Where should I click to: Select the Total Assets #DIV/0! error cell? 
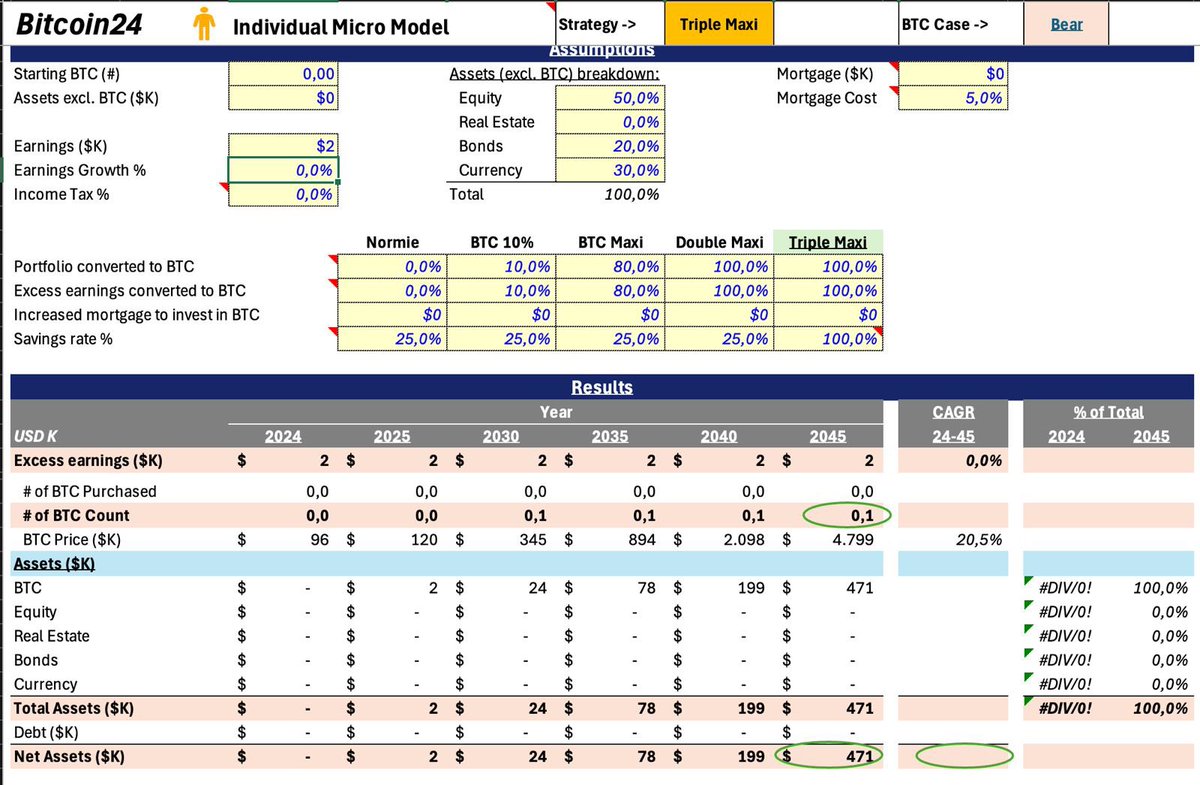pyautogui.click(x=1064, y=708)
